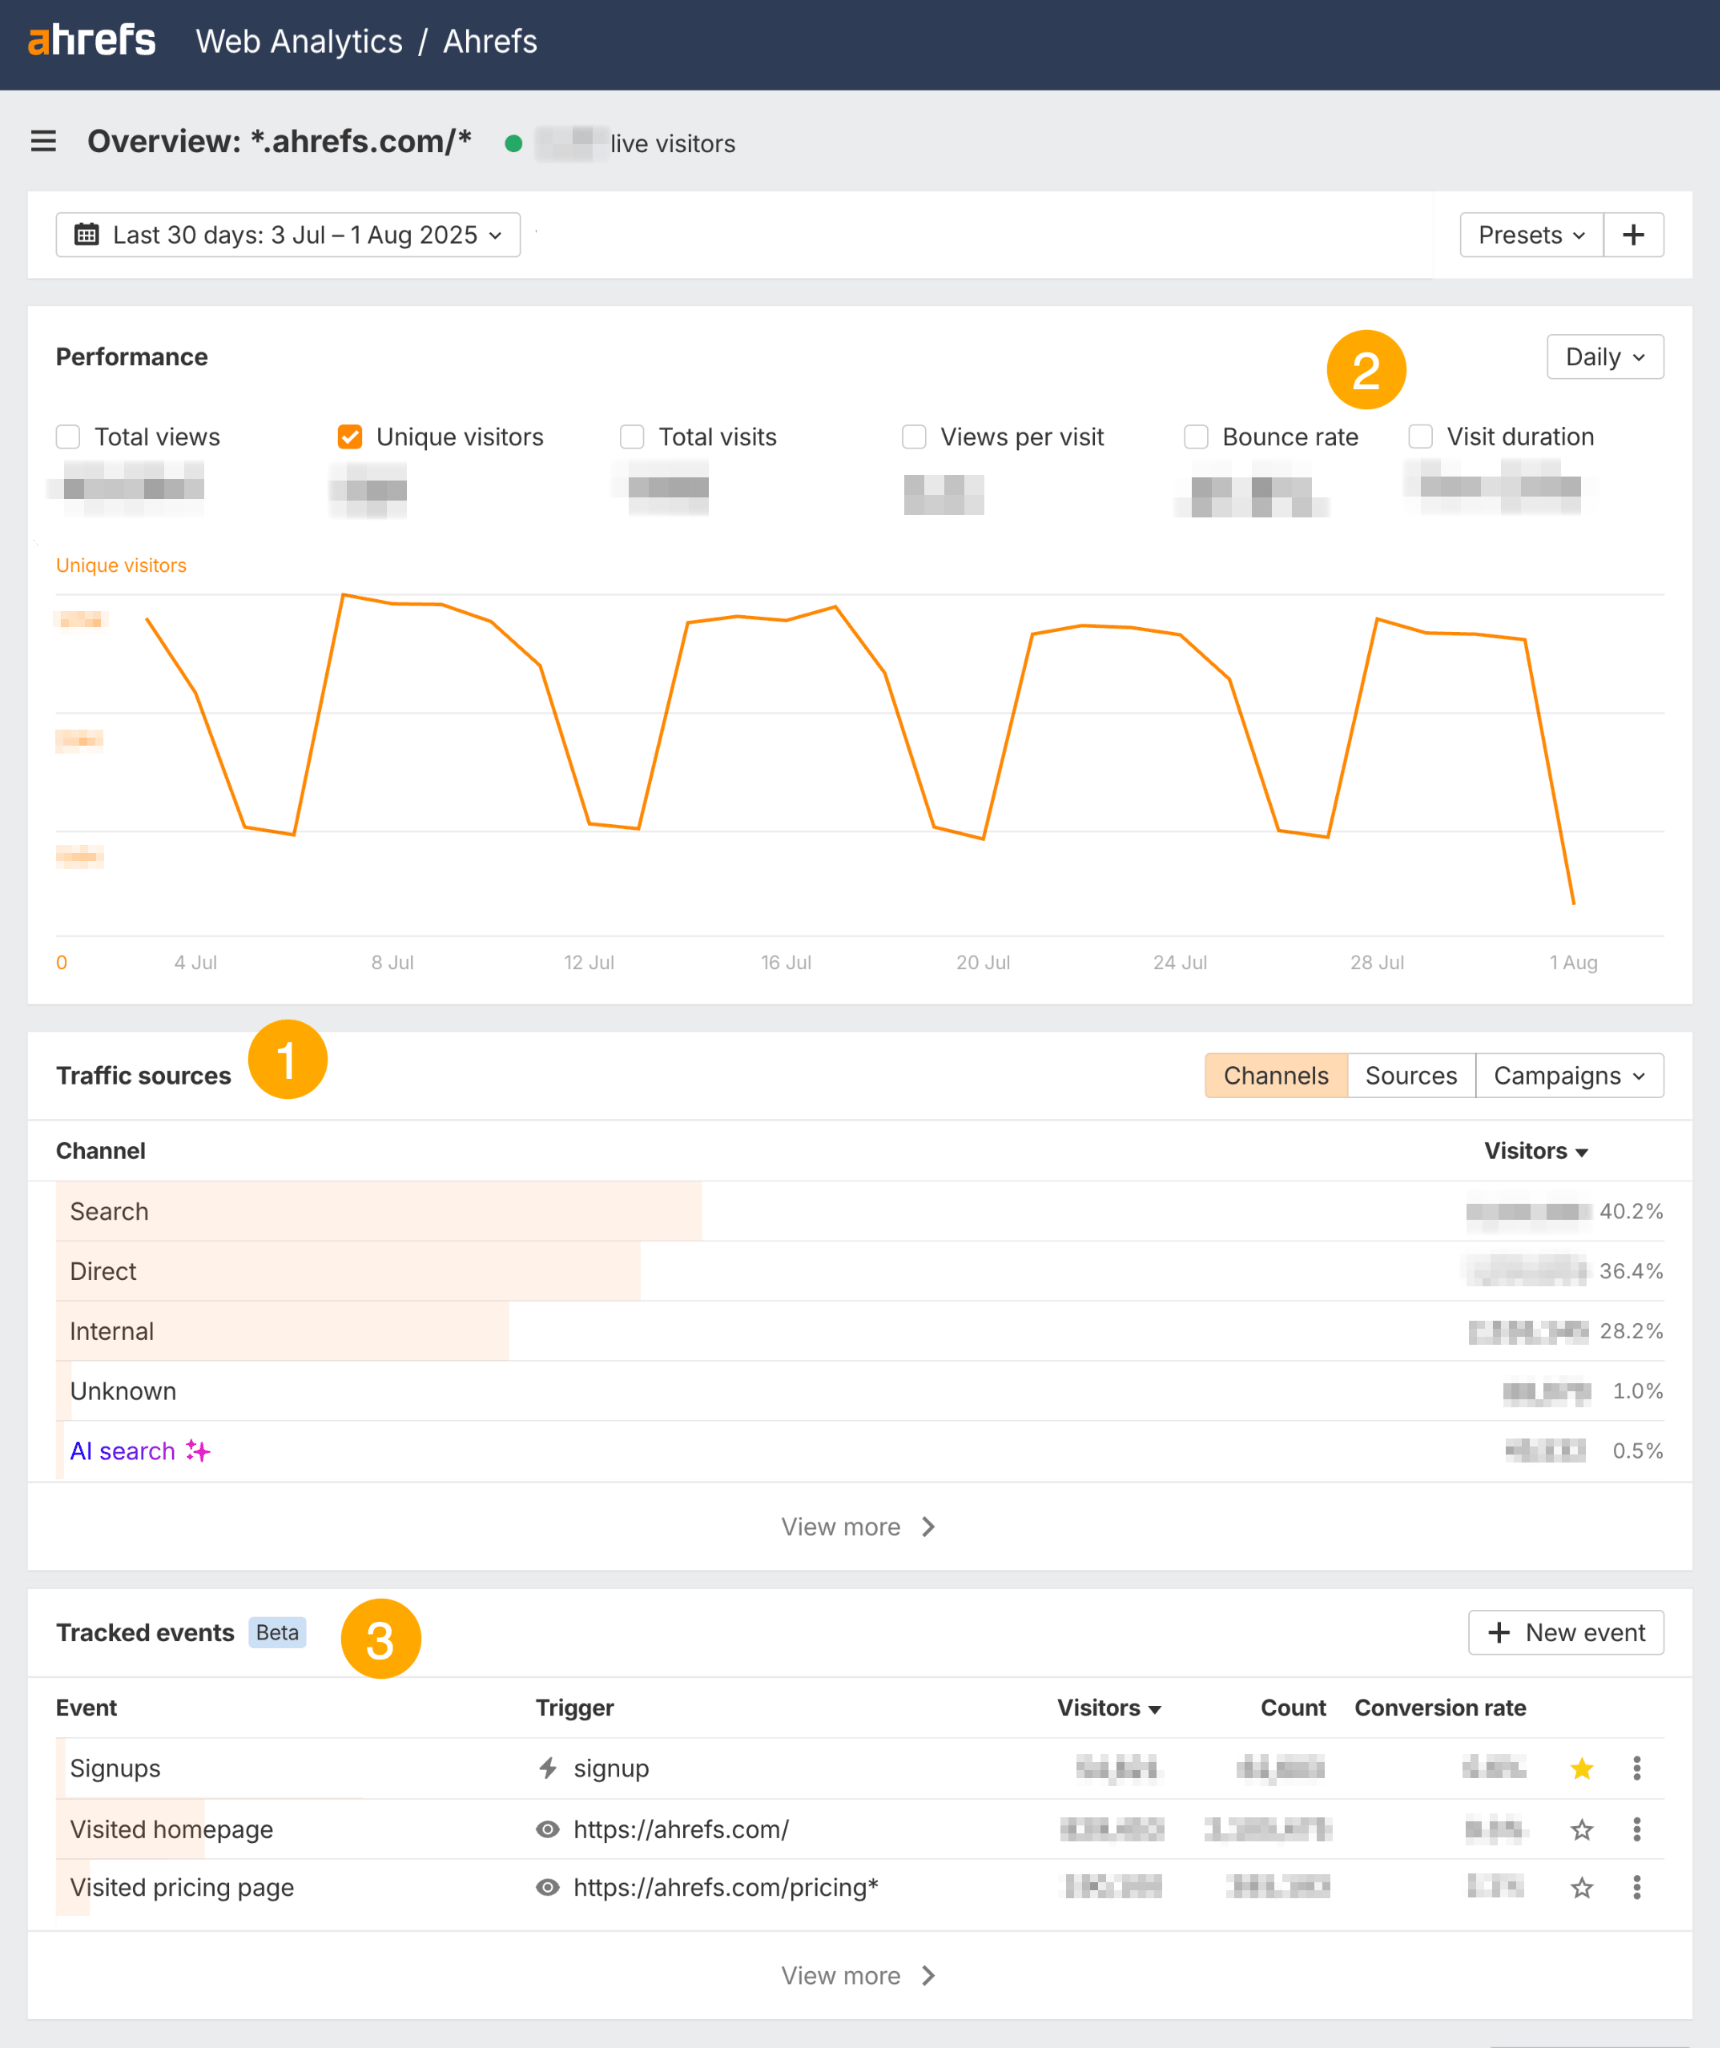This screenshot has width=1720, height=2048.
Task: Click View more under Traffic sources
Action: click(x=858, y=1526)
